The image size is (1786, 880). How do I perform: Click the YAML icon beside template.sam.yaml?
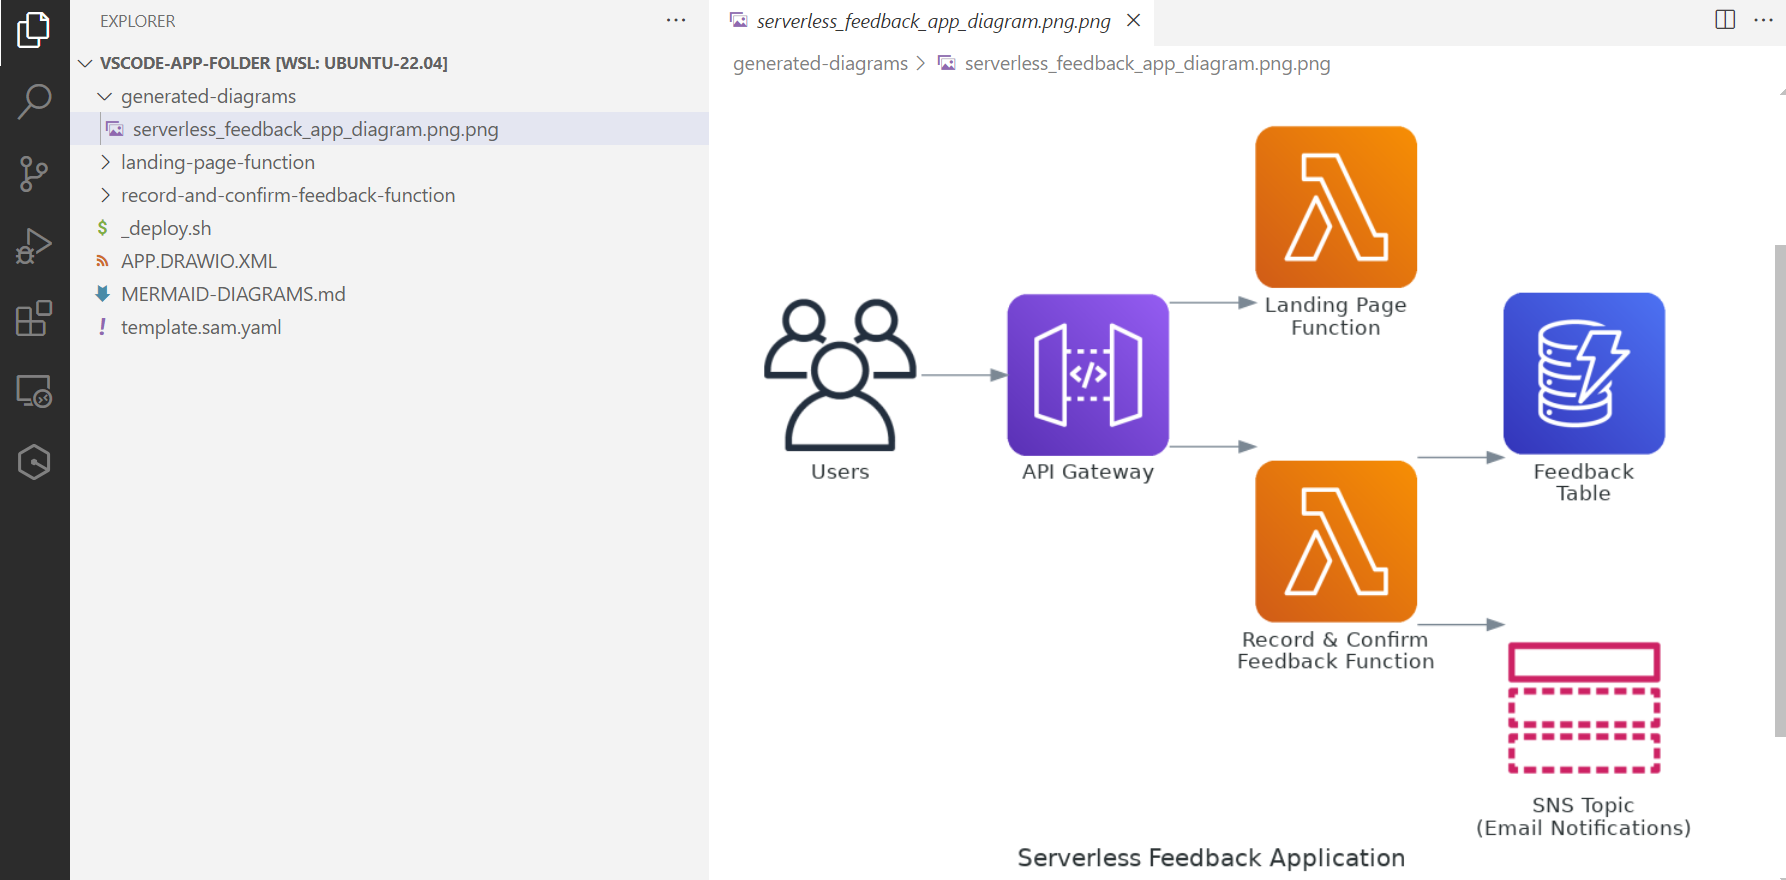pyautogui.click(x=102, y=327)
